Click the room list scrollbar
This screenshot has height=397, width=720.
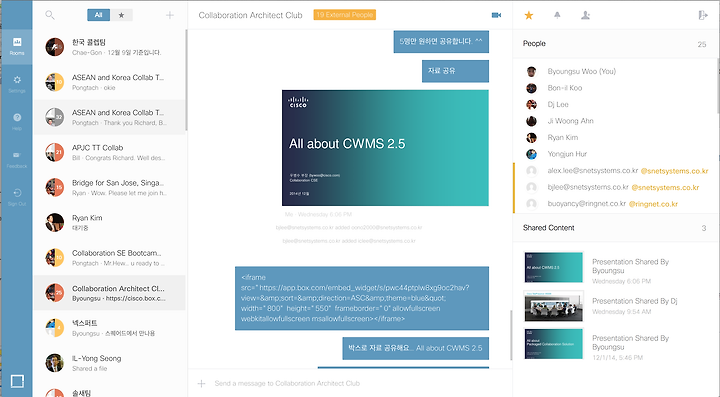point(186,80)
